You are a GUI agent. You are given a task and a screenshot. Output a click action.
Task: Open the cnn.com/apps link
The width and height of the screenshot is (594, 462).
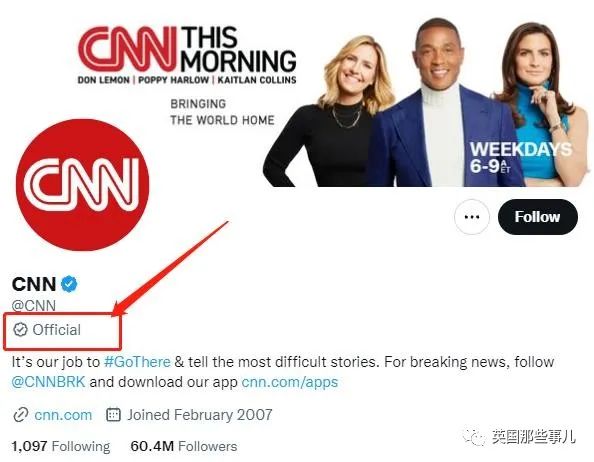coord(290,382)
